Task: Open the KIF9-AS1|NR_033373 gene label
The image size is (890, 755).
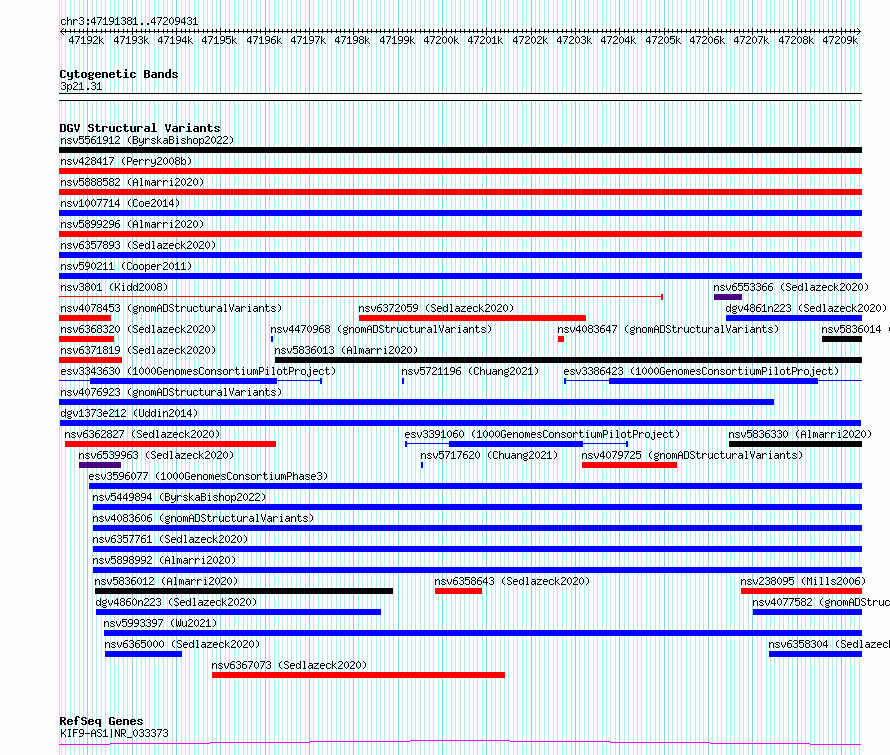Action: [x=114, y=733]
